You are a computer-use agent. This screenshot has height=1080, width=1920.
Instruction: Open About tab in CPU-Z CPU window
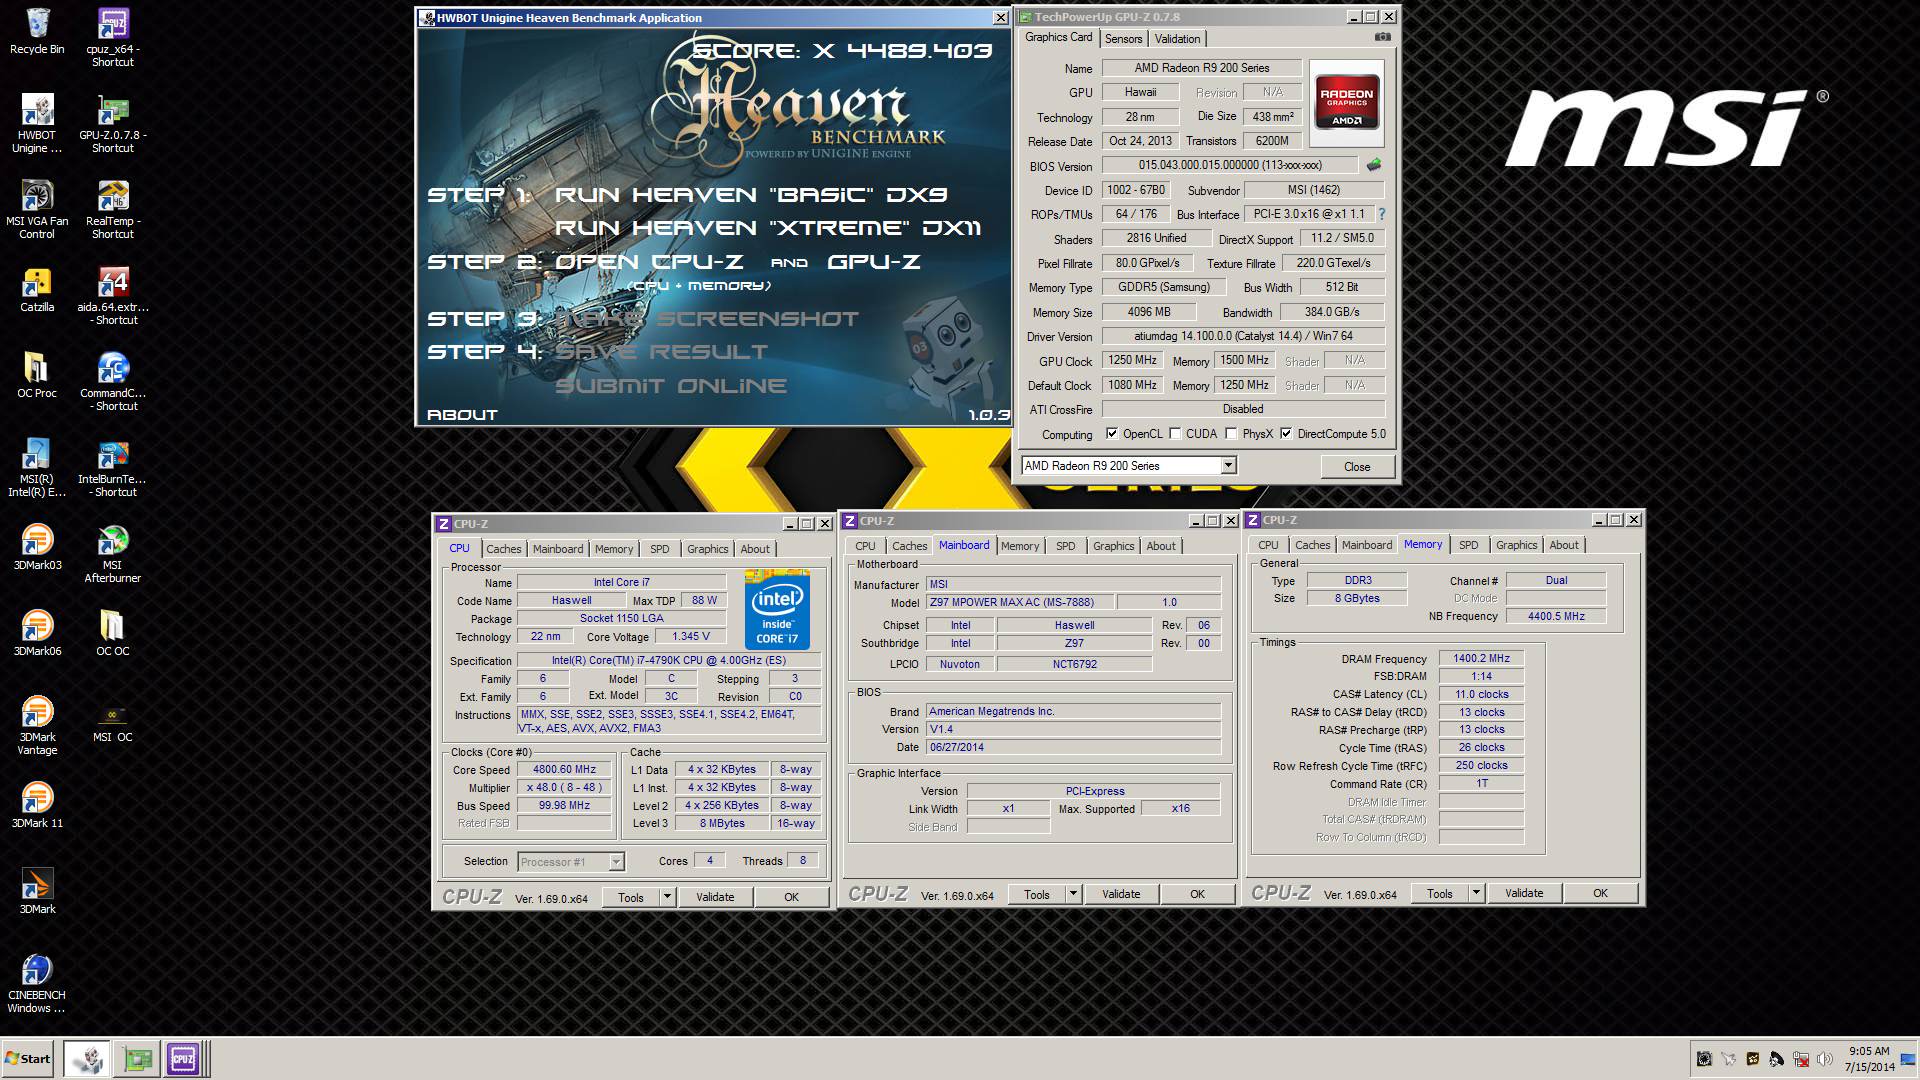pos(755,549)
